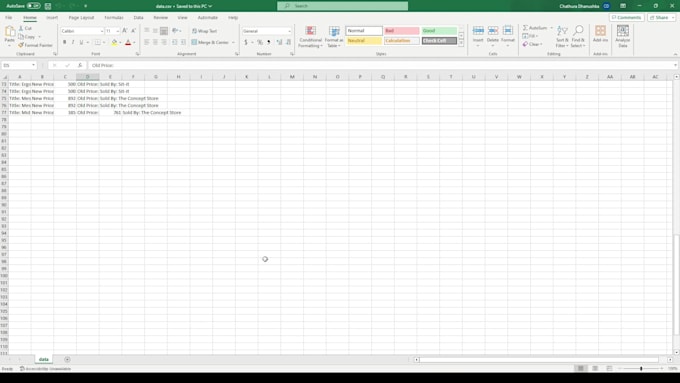Adjust the zoom slider handle

click(641, 368)
